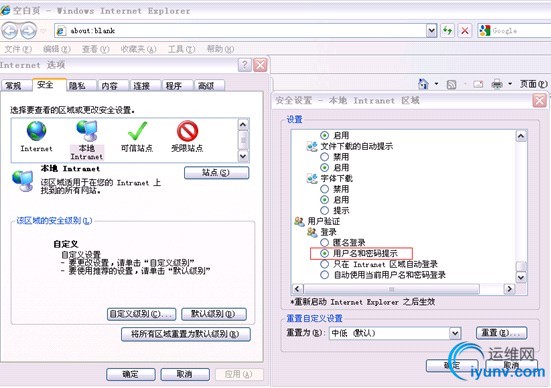Image resolution: width=551 pixels, height=388 pixels.
Task: Switch to the 常规 tab
Action: [15, 85]
